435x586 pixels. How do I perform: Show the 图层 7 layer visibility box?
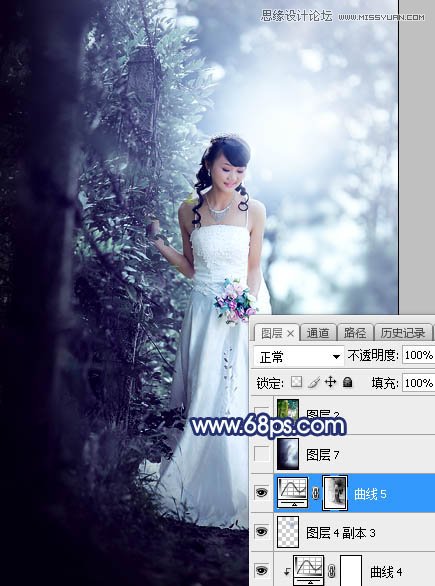tap(261, 454)
